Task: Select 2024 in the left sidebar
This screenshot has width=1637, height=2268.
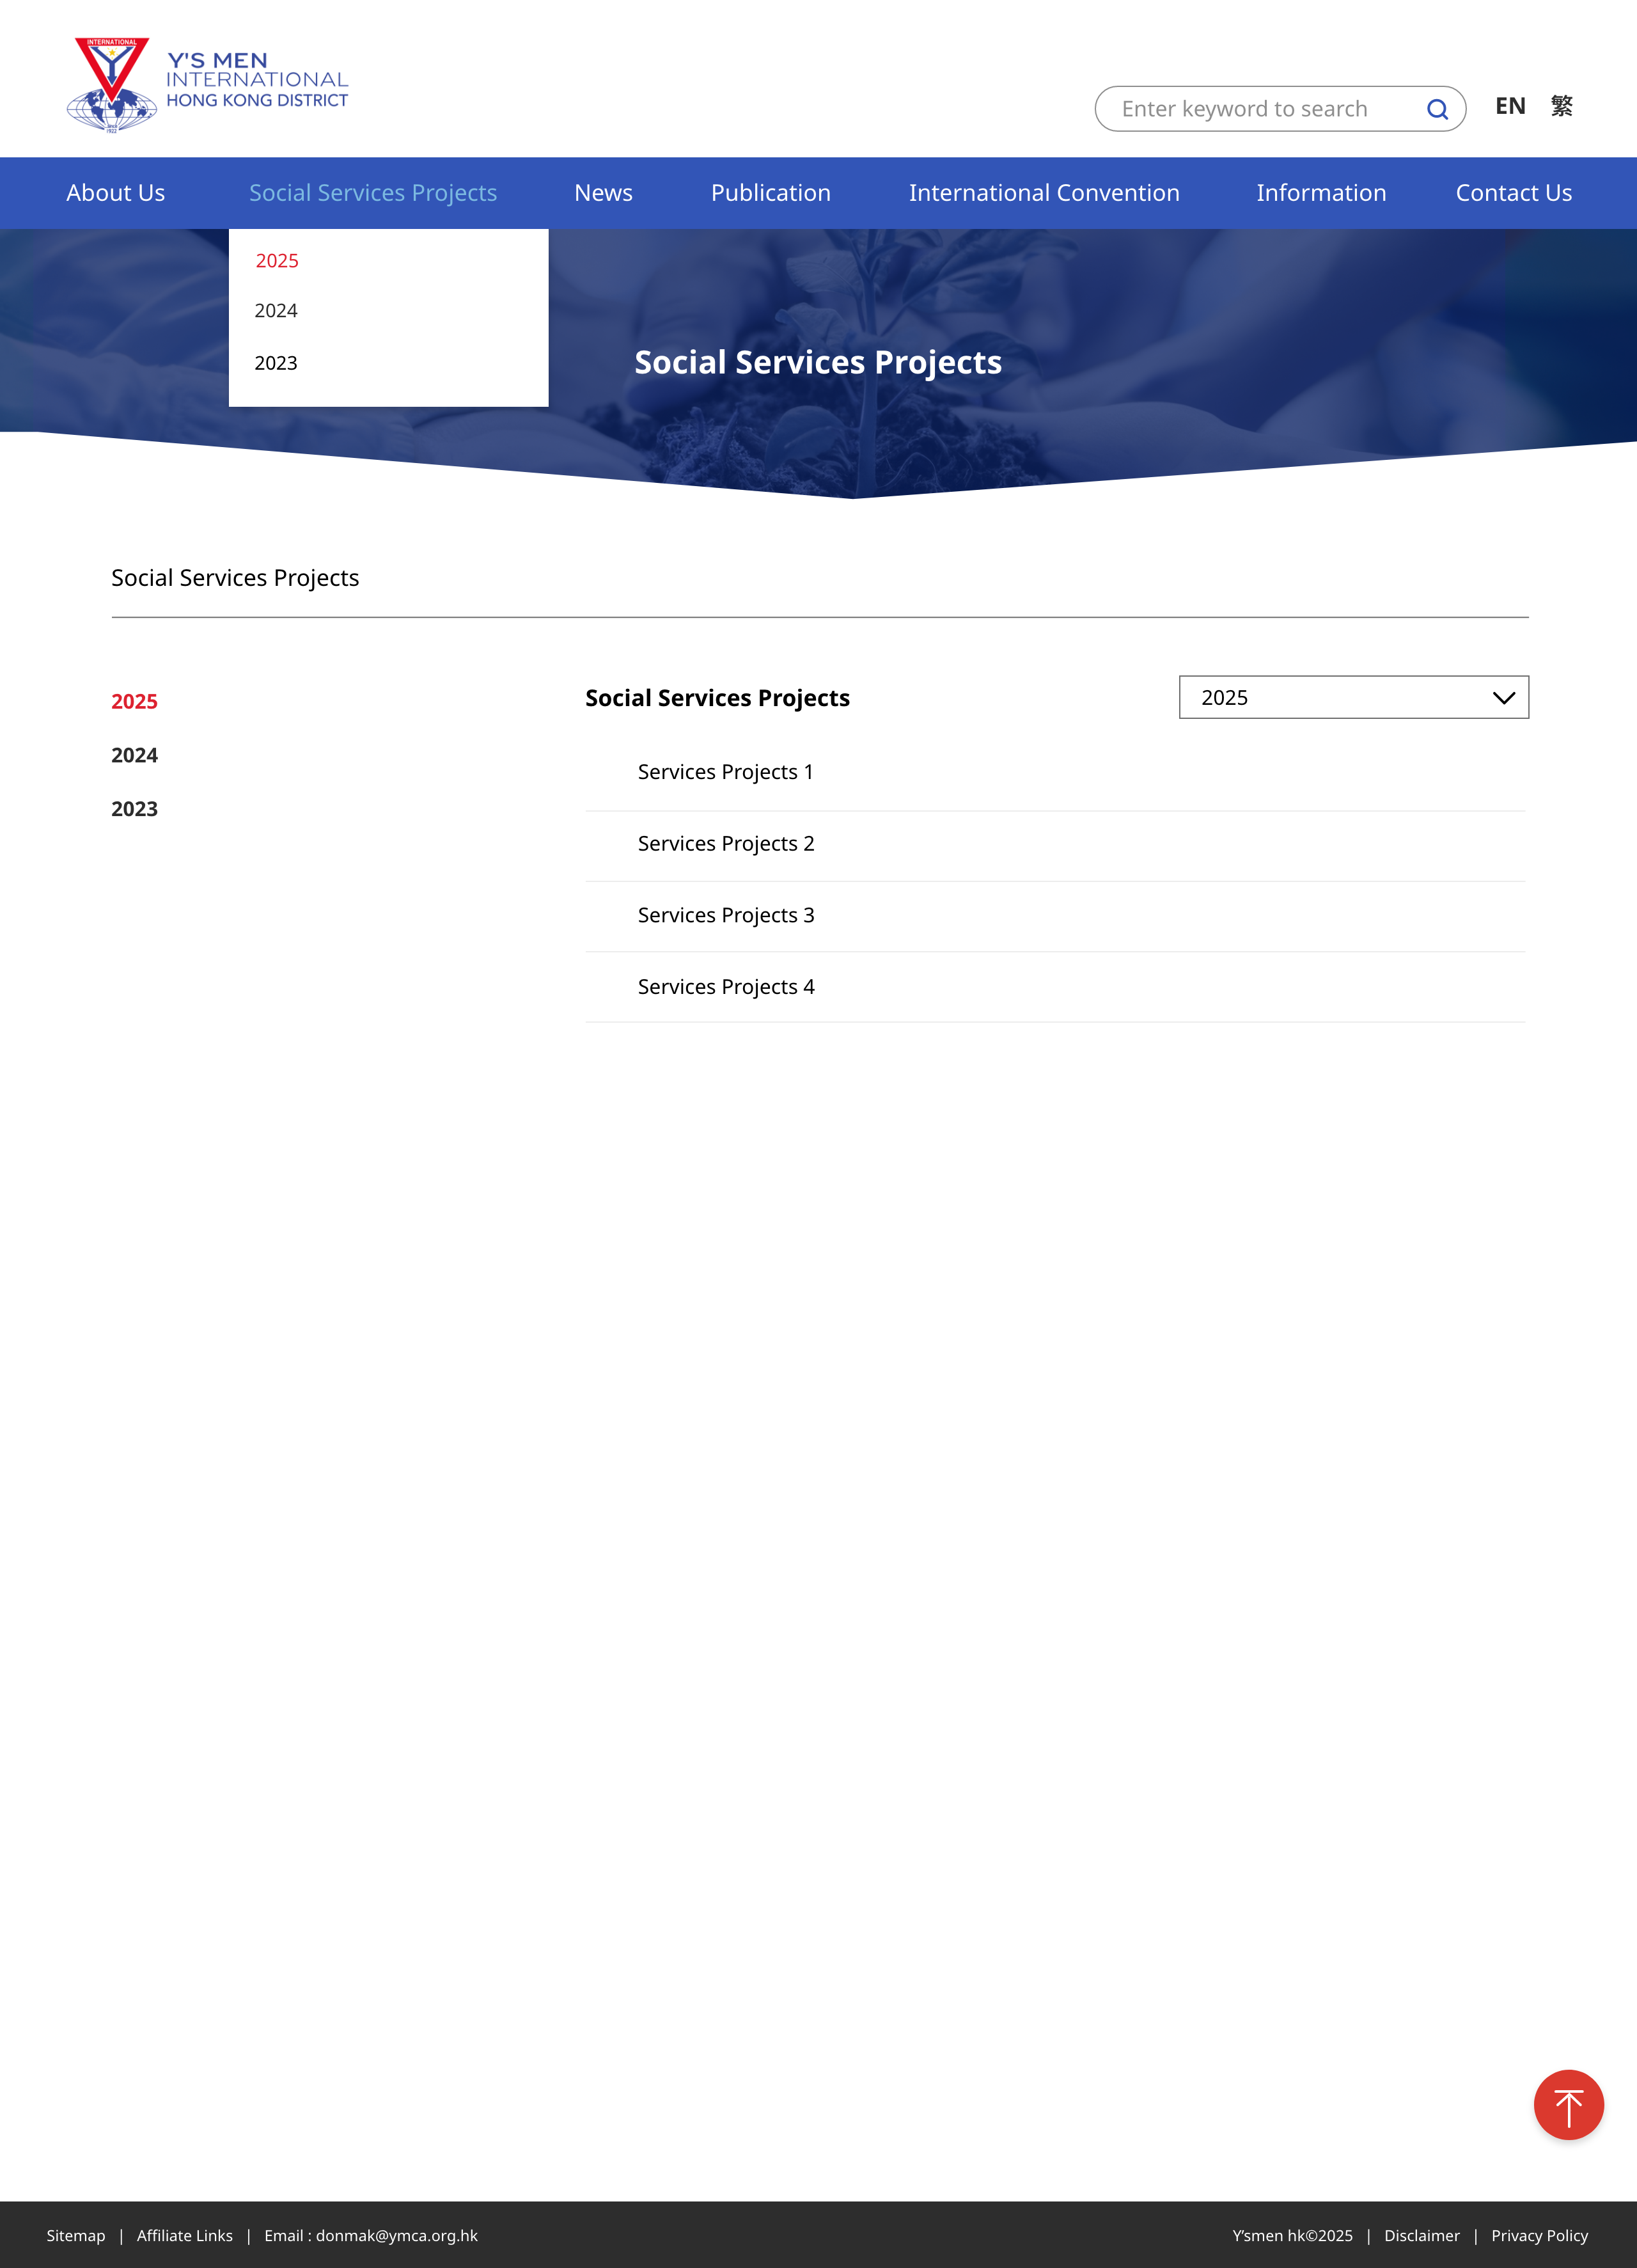Action: click(x=134, y=755)
